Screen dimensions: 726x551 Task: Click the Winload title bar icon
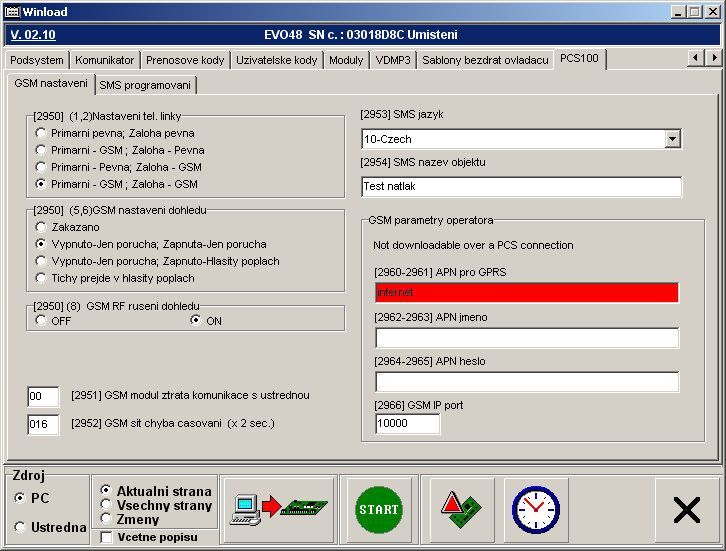13,11
